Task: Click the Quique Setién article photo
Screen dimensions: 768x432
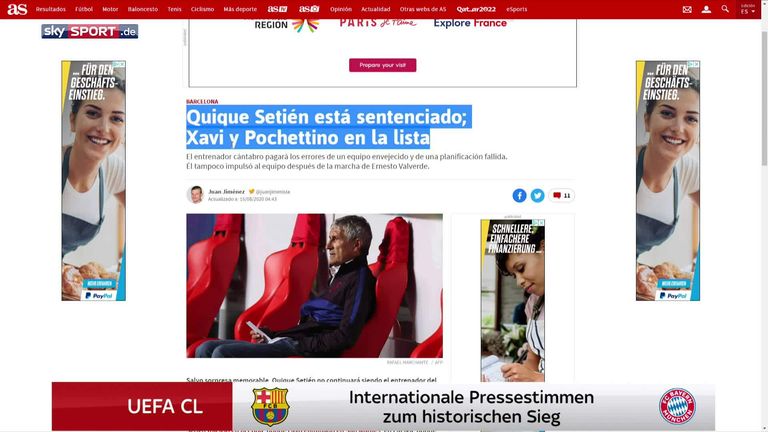Action: pos(314,286)
